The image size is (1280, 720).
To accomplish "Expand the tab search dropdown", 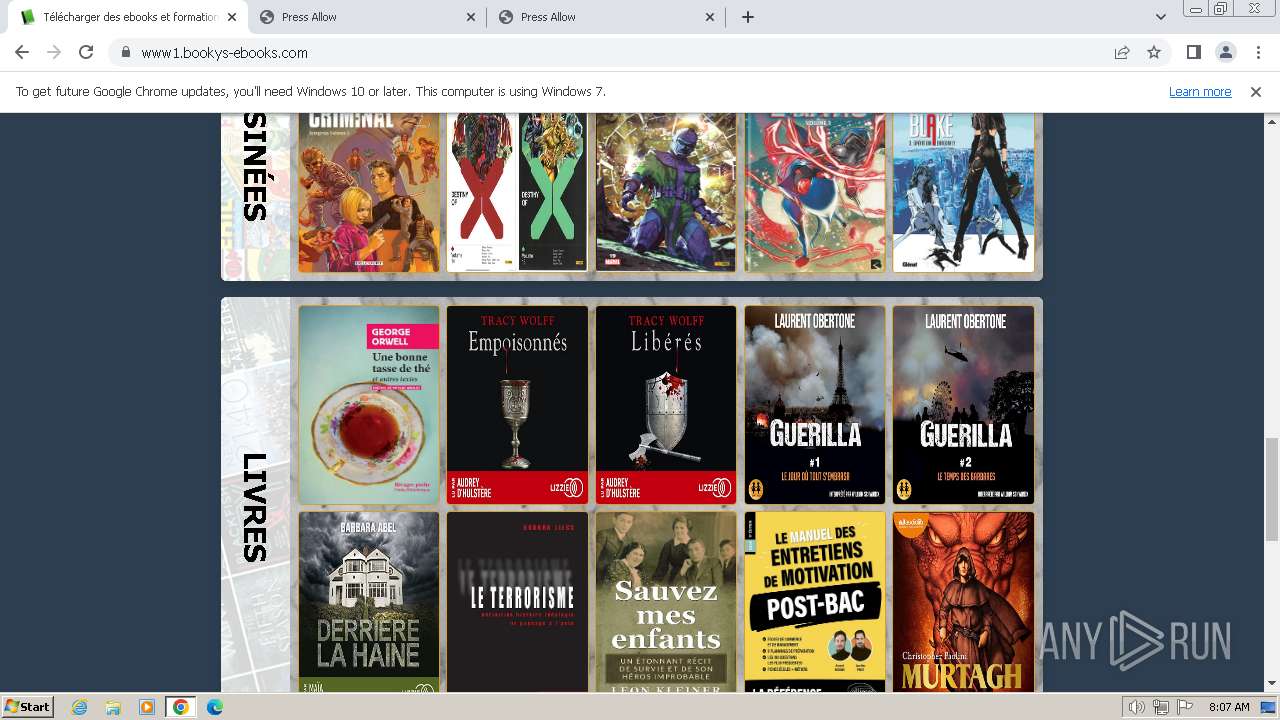I will (1161, 17).
